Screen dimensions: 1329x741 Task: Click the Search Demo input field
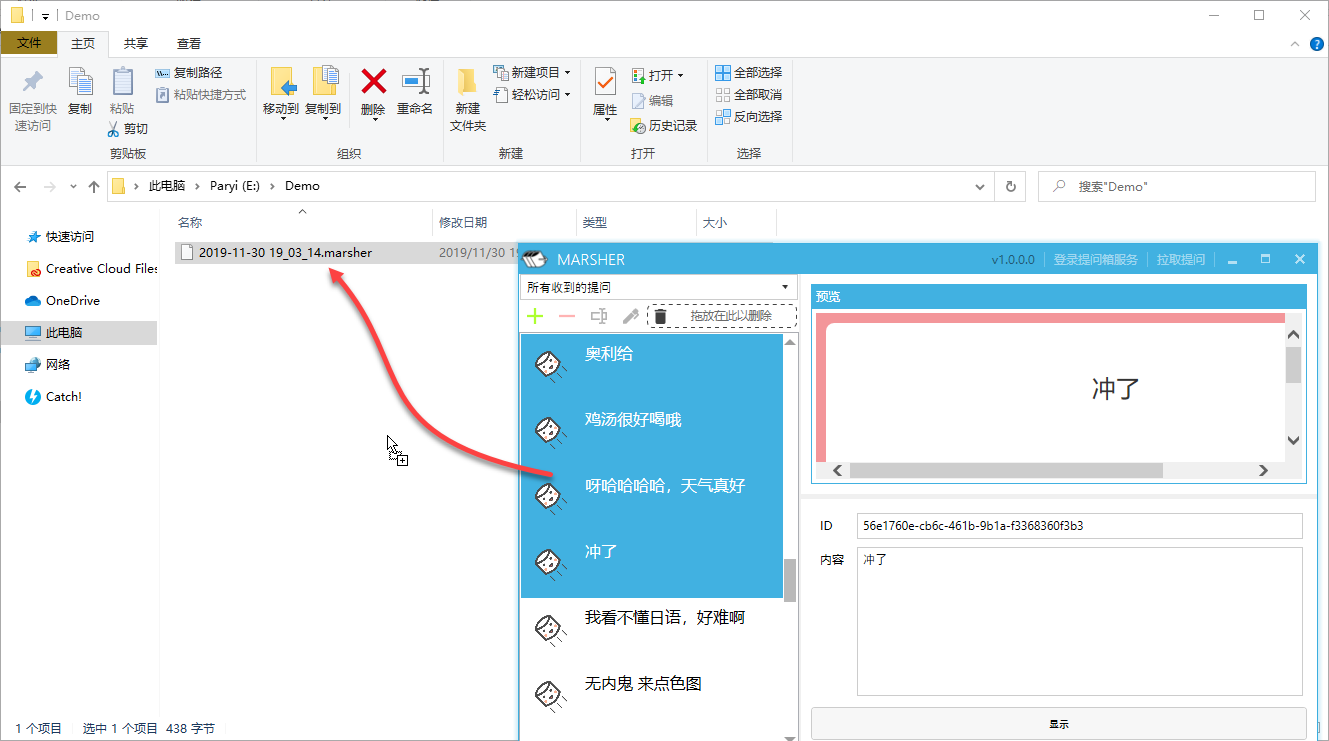pos(1177,186)
